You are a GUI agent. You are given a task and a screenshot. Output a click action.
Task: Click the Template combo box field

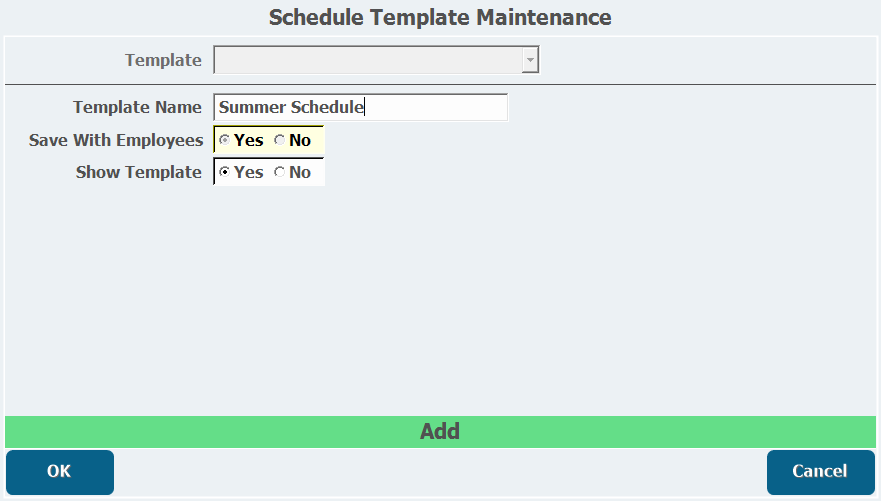[368, 61]
